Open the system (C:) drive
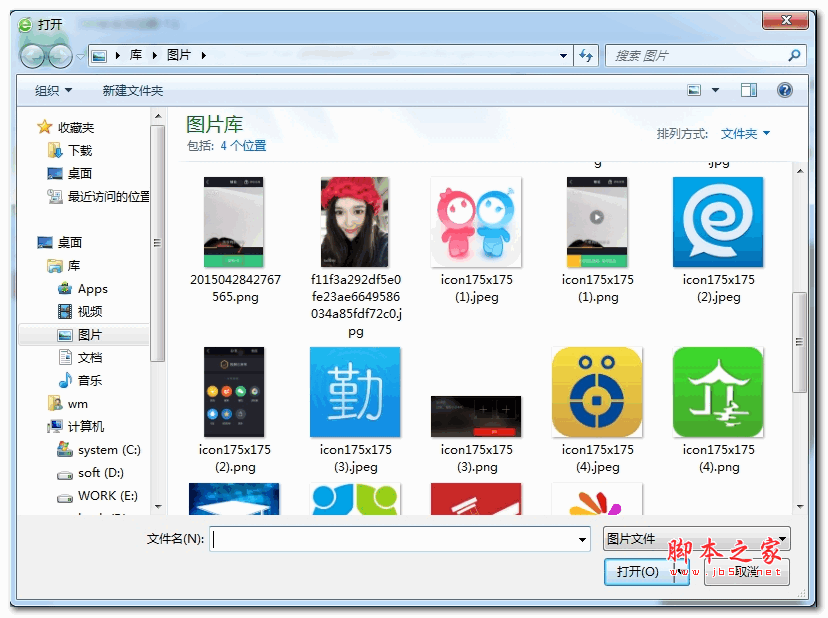The width and height of the screenshot is (828, 618). click(99, 450)
